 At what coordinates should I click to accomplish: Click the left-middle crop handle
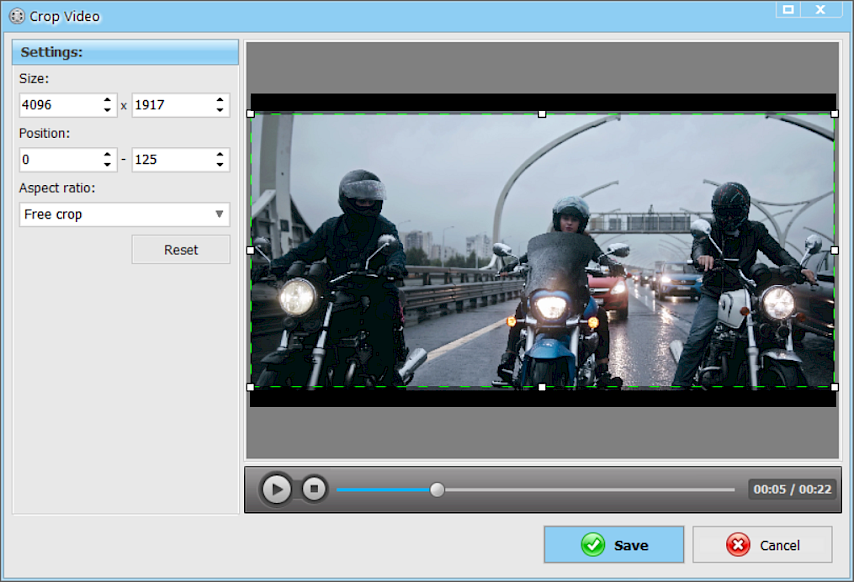[x=251, y=250]
